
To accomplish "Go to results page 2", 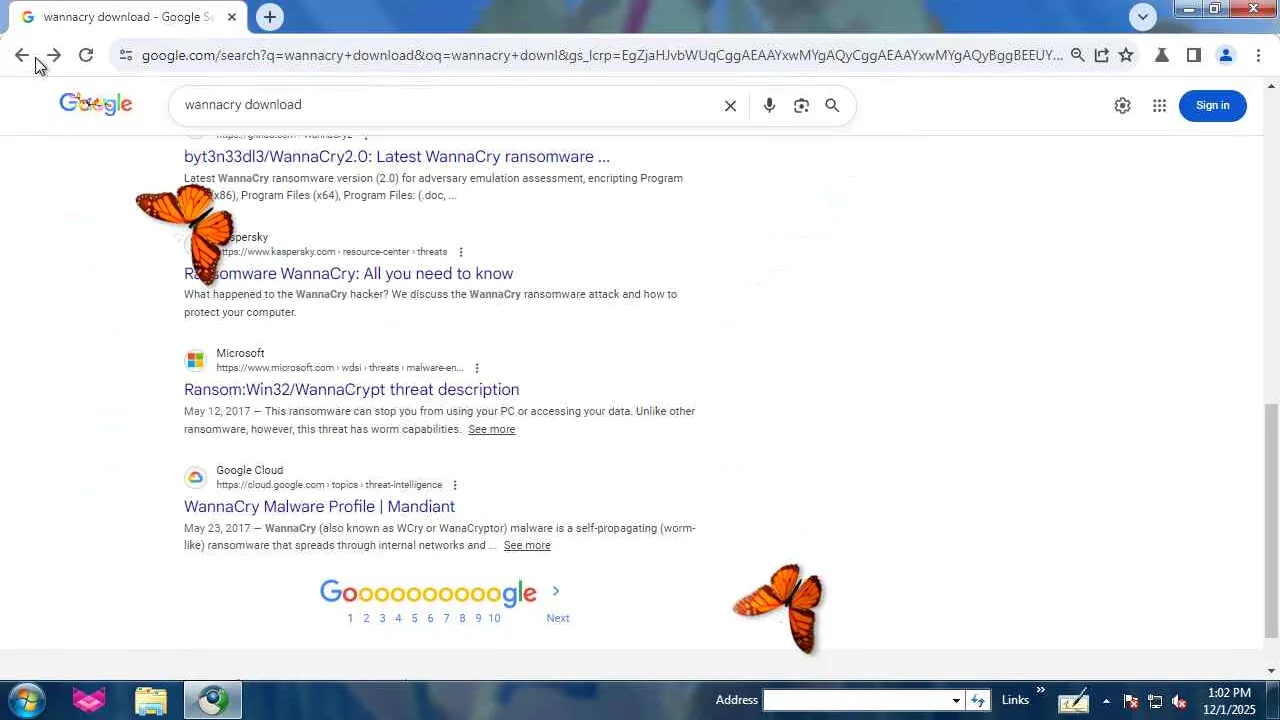I will [x=366, y=618].
